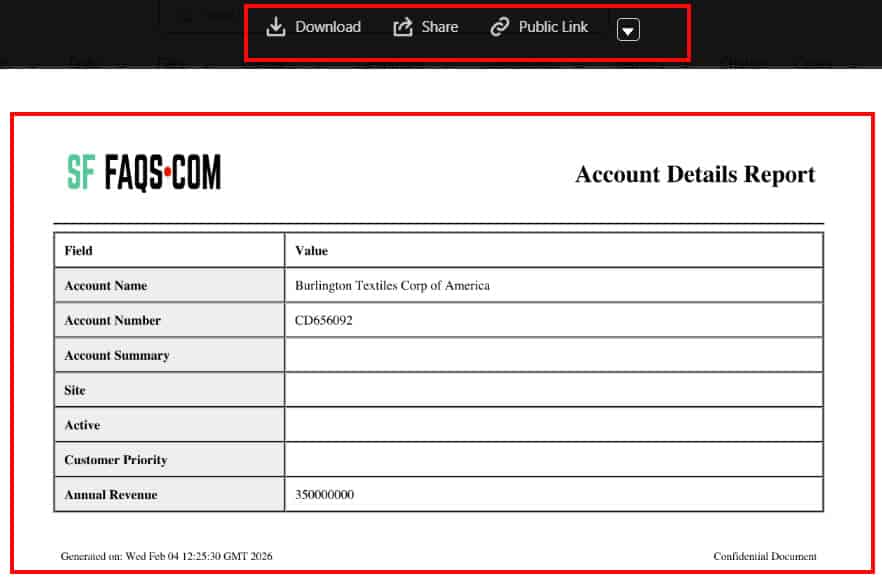Viewport: 882px width, 582px height.
Task: Select the Share toolbar item
Action: [x=425, y=27]
